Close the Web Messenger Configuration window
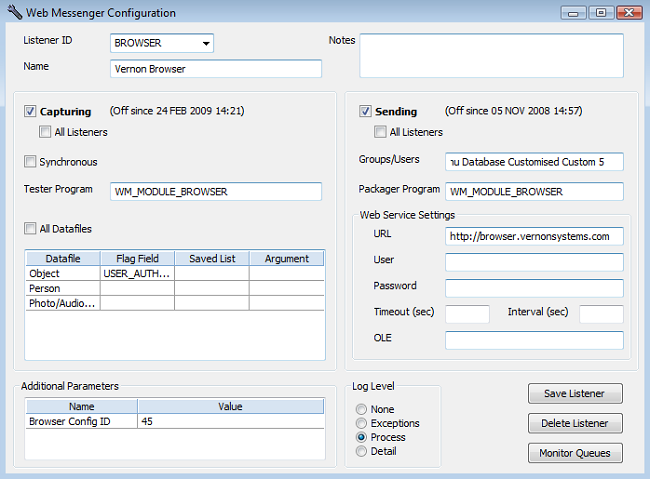The width and height of the screenshot is (650, 479). tap(629, 13)
